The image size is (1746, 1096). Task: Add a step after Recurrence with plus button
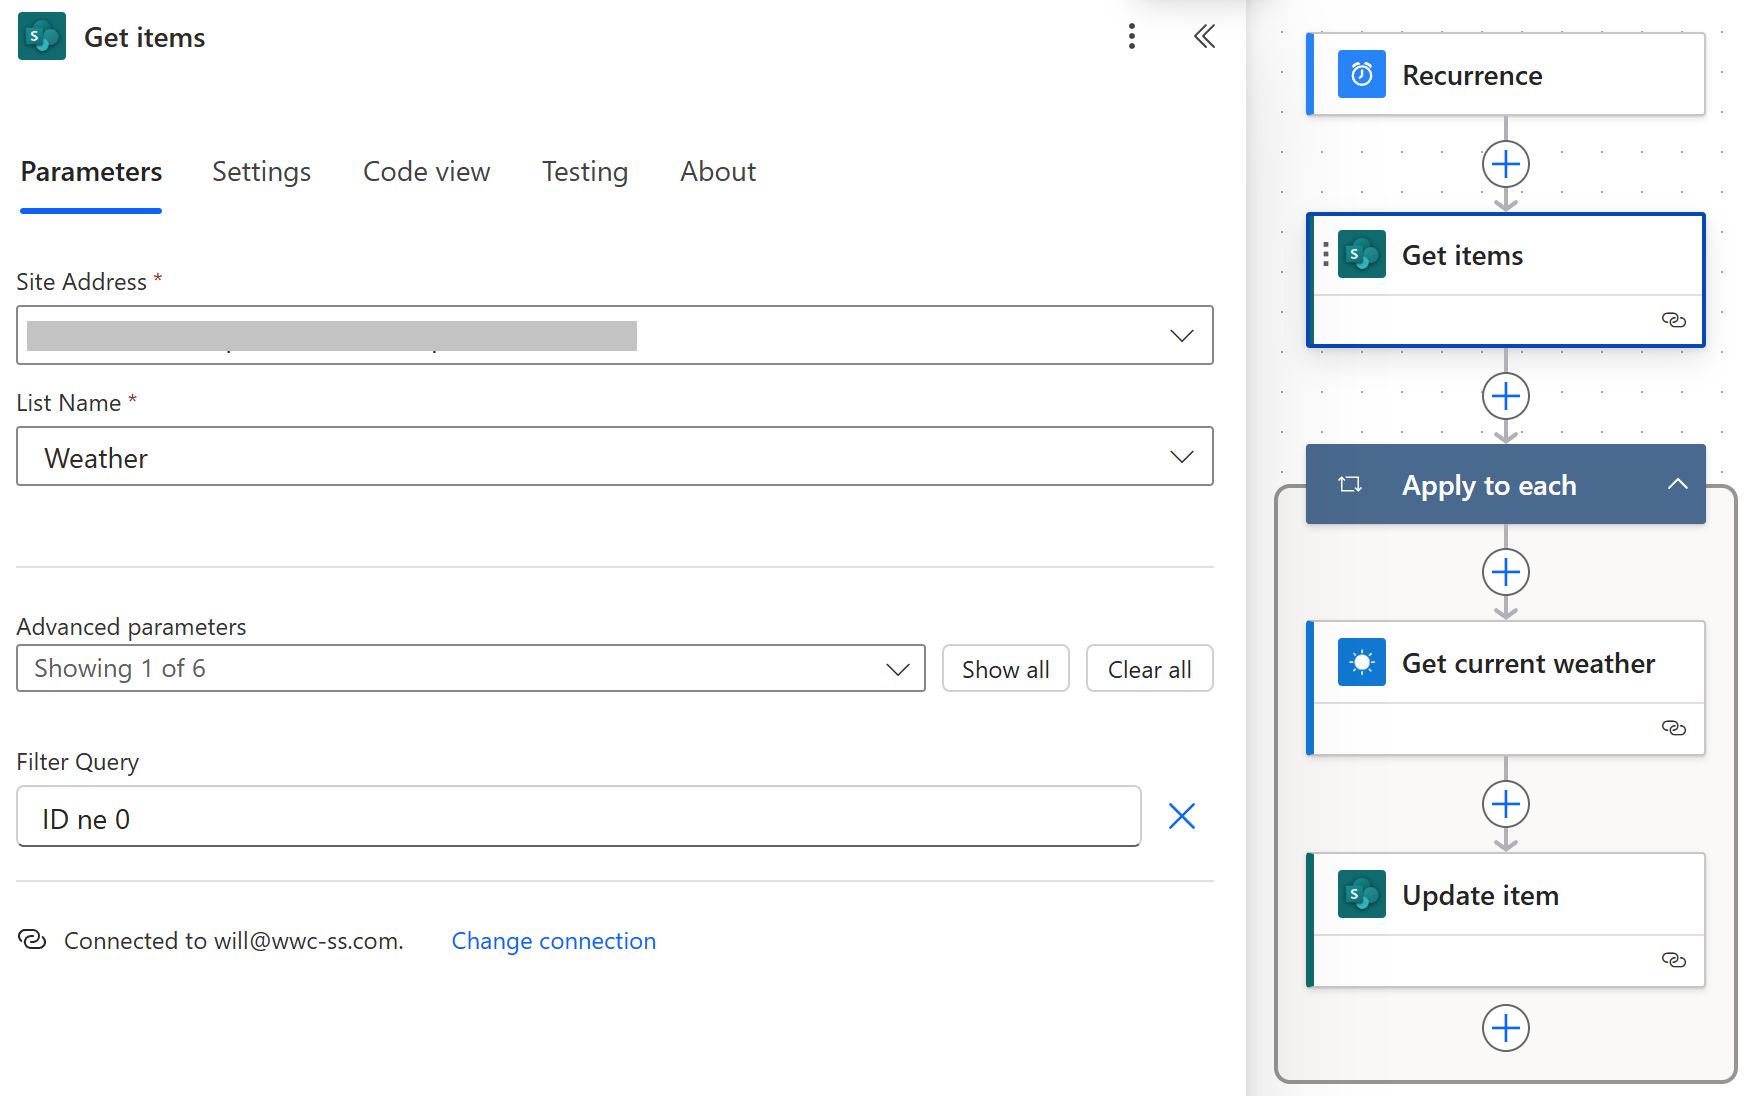pyautogui.click(x=1506, y=164)
